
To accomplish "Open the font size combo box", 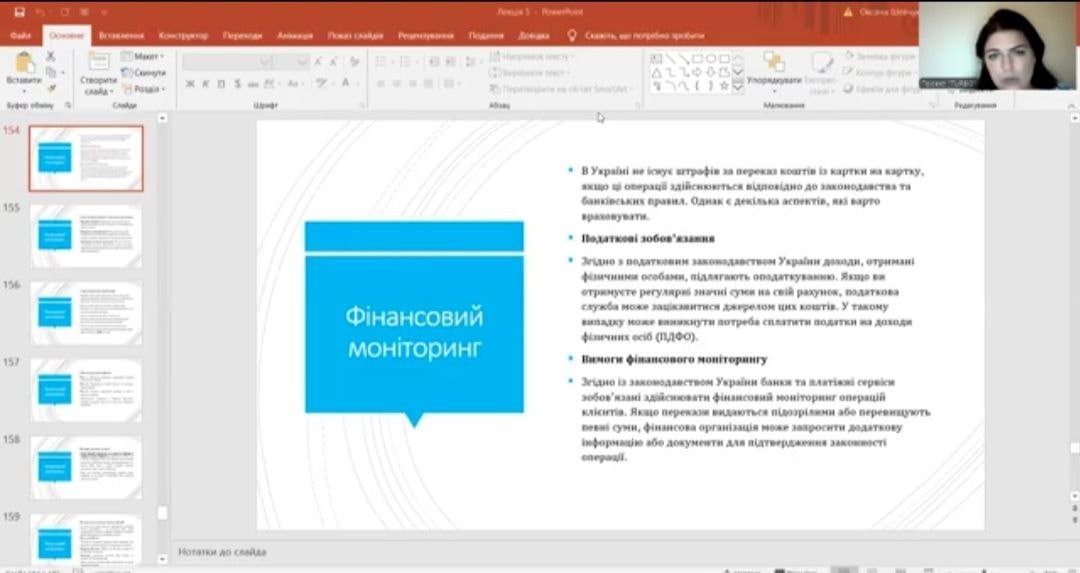I will pos(291,62).
